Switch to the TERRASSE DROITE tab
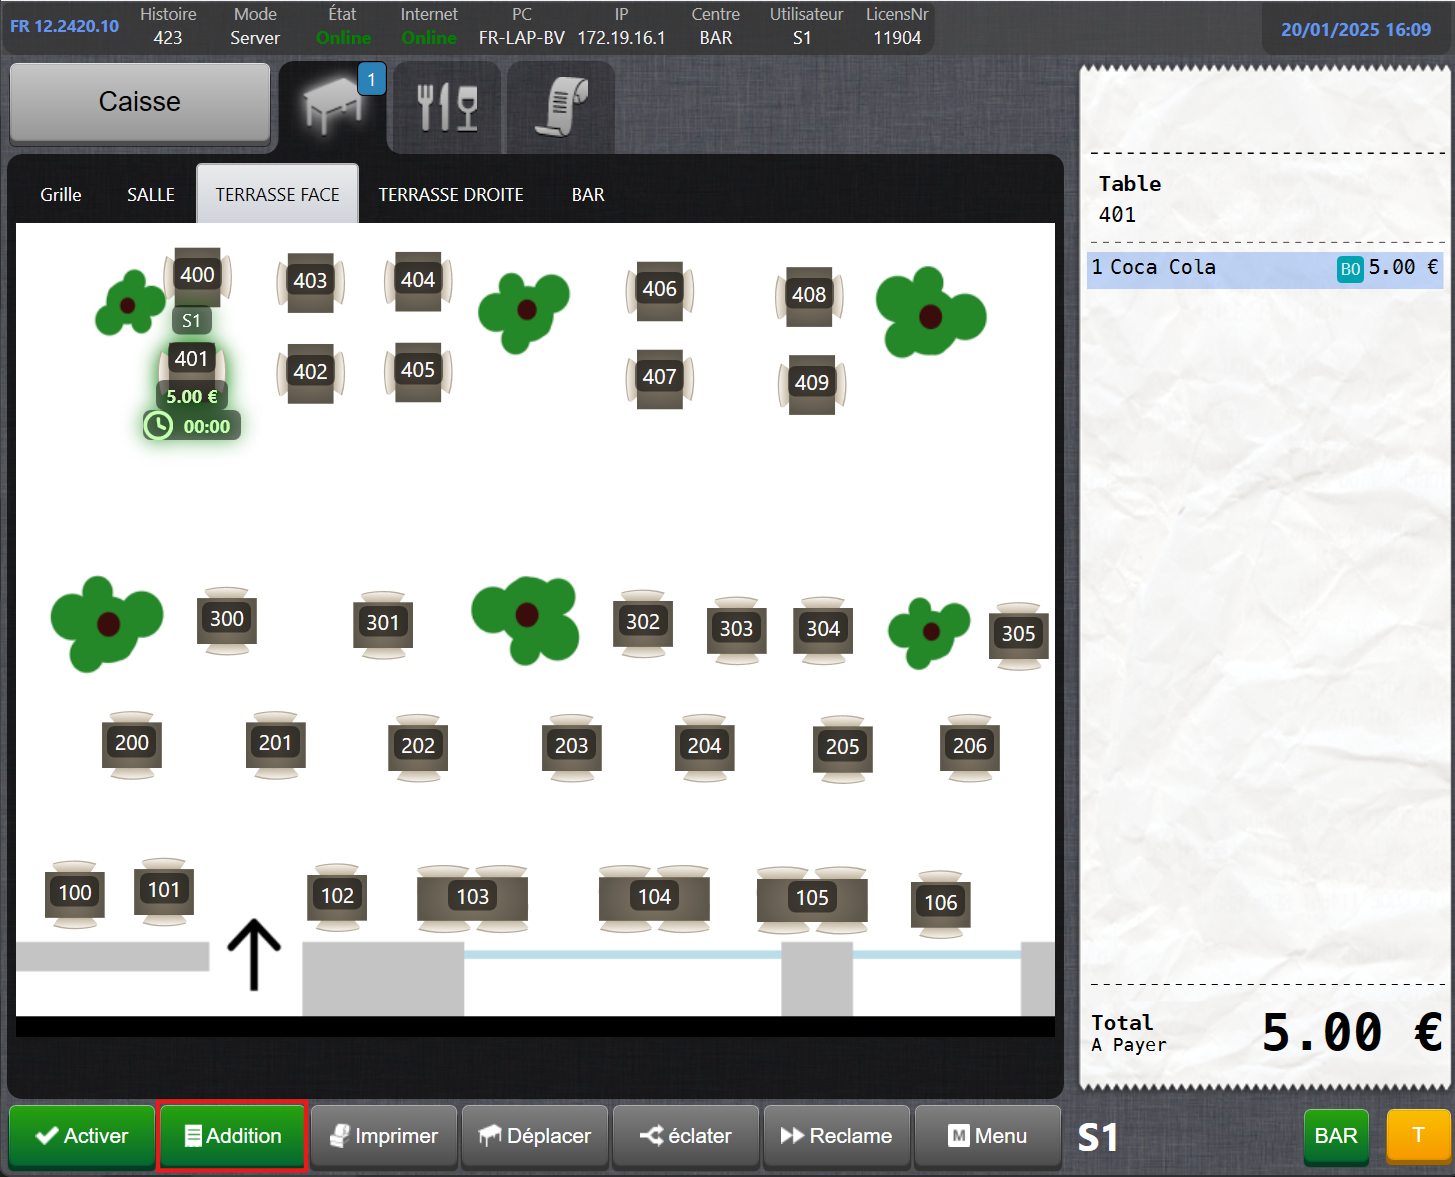 451,195
